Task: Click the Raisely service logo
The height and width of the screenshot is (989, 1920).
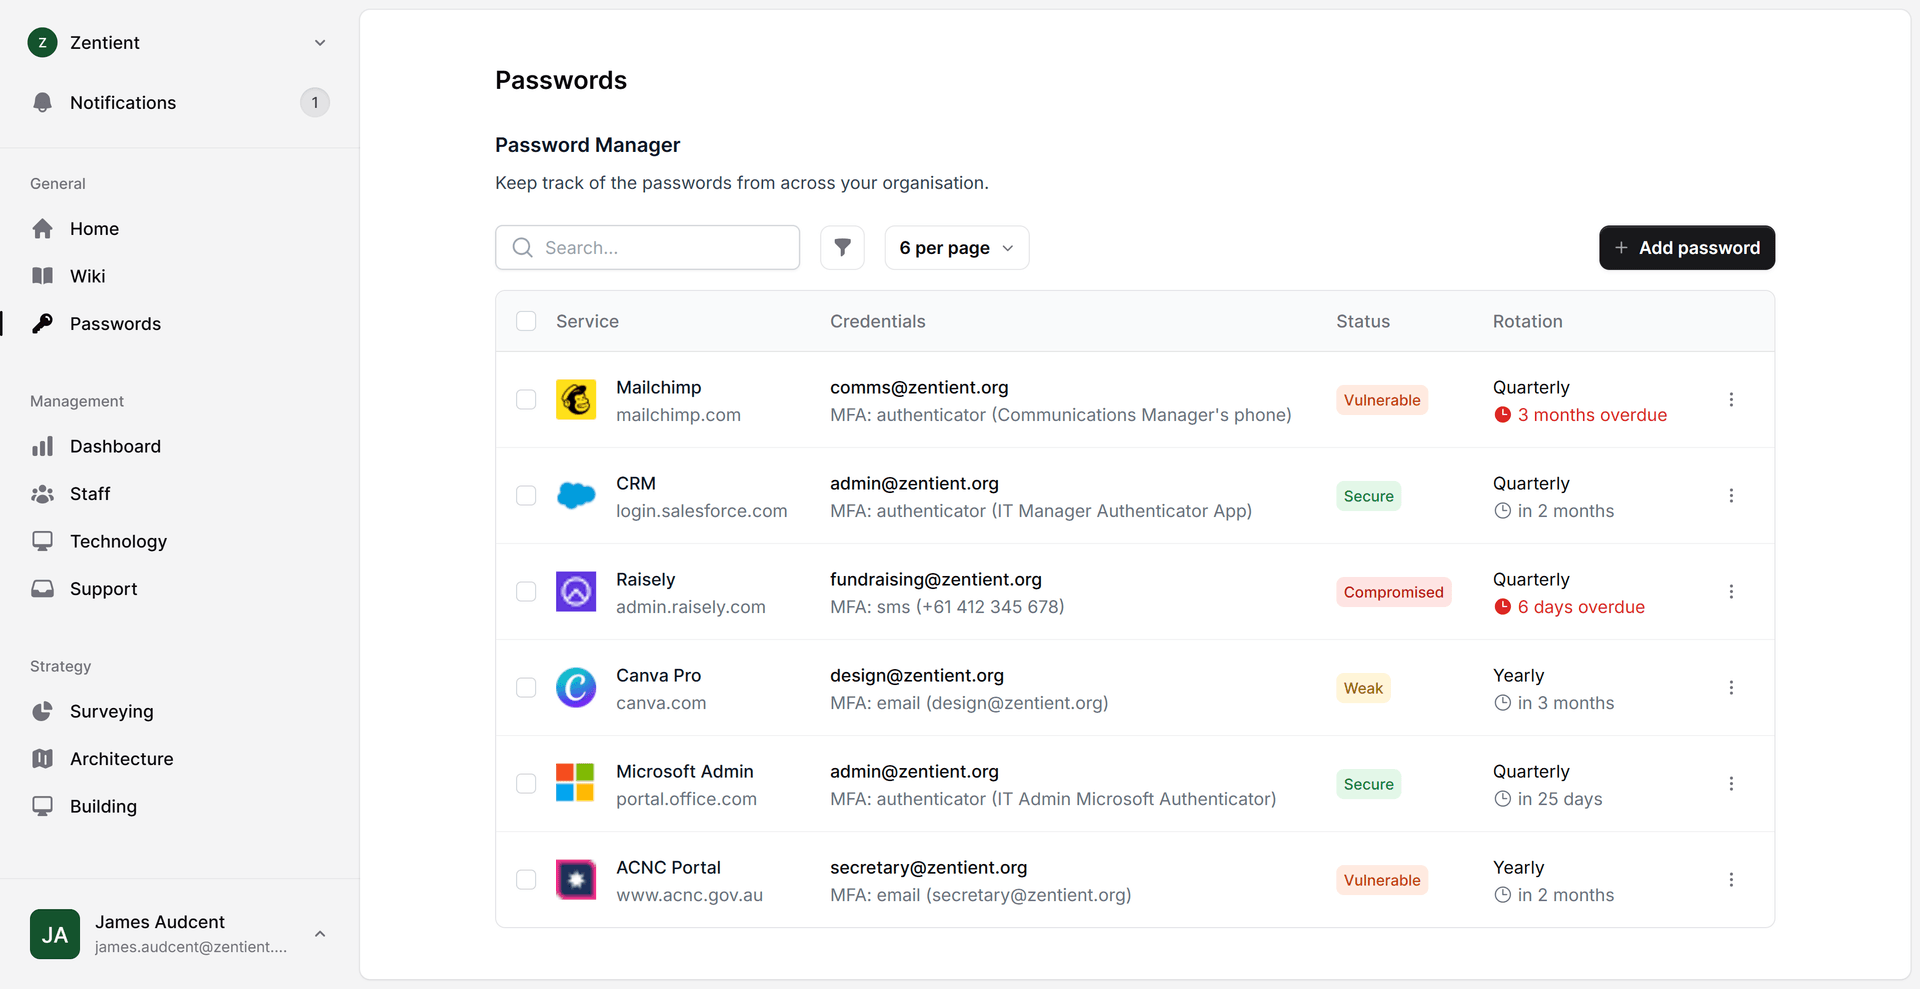Action: tap(576, 592)
